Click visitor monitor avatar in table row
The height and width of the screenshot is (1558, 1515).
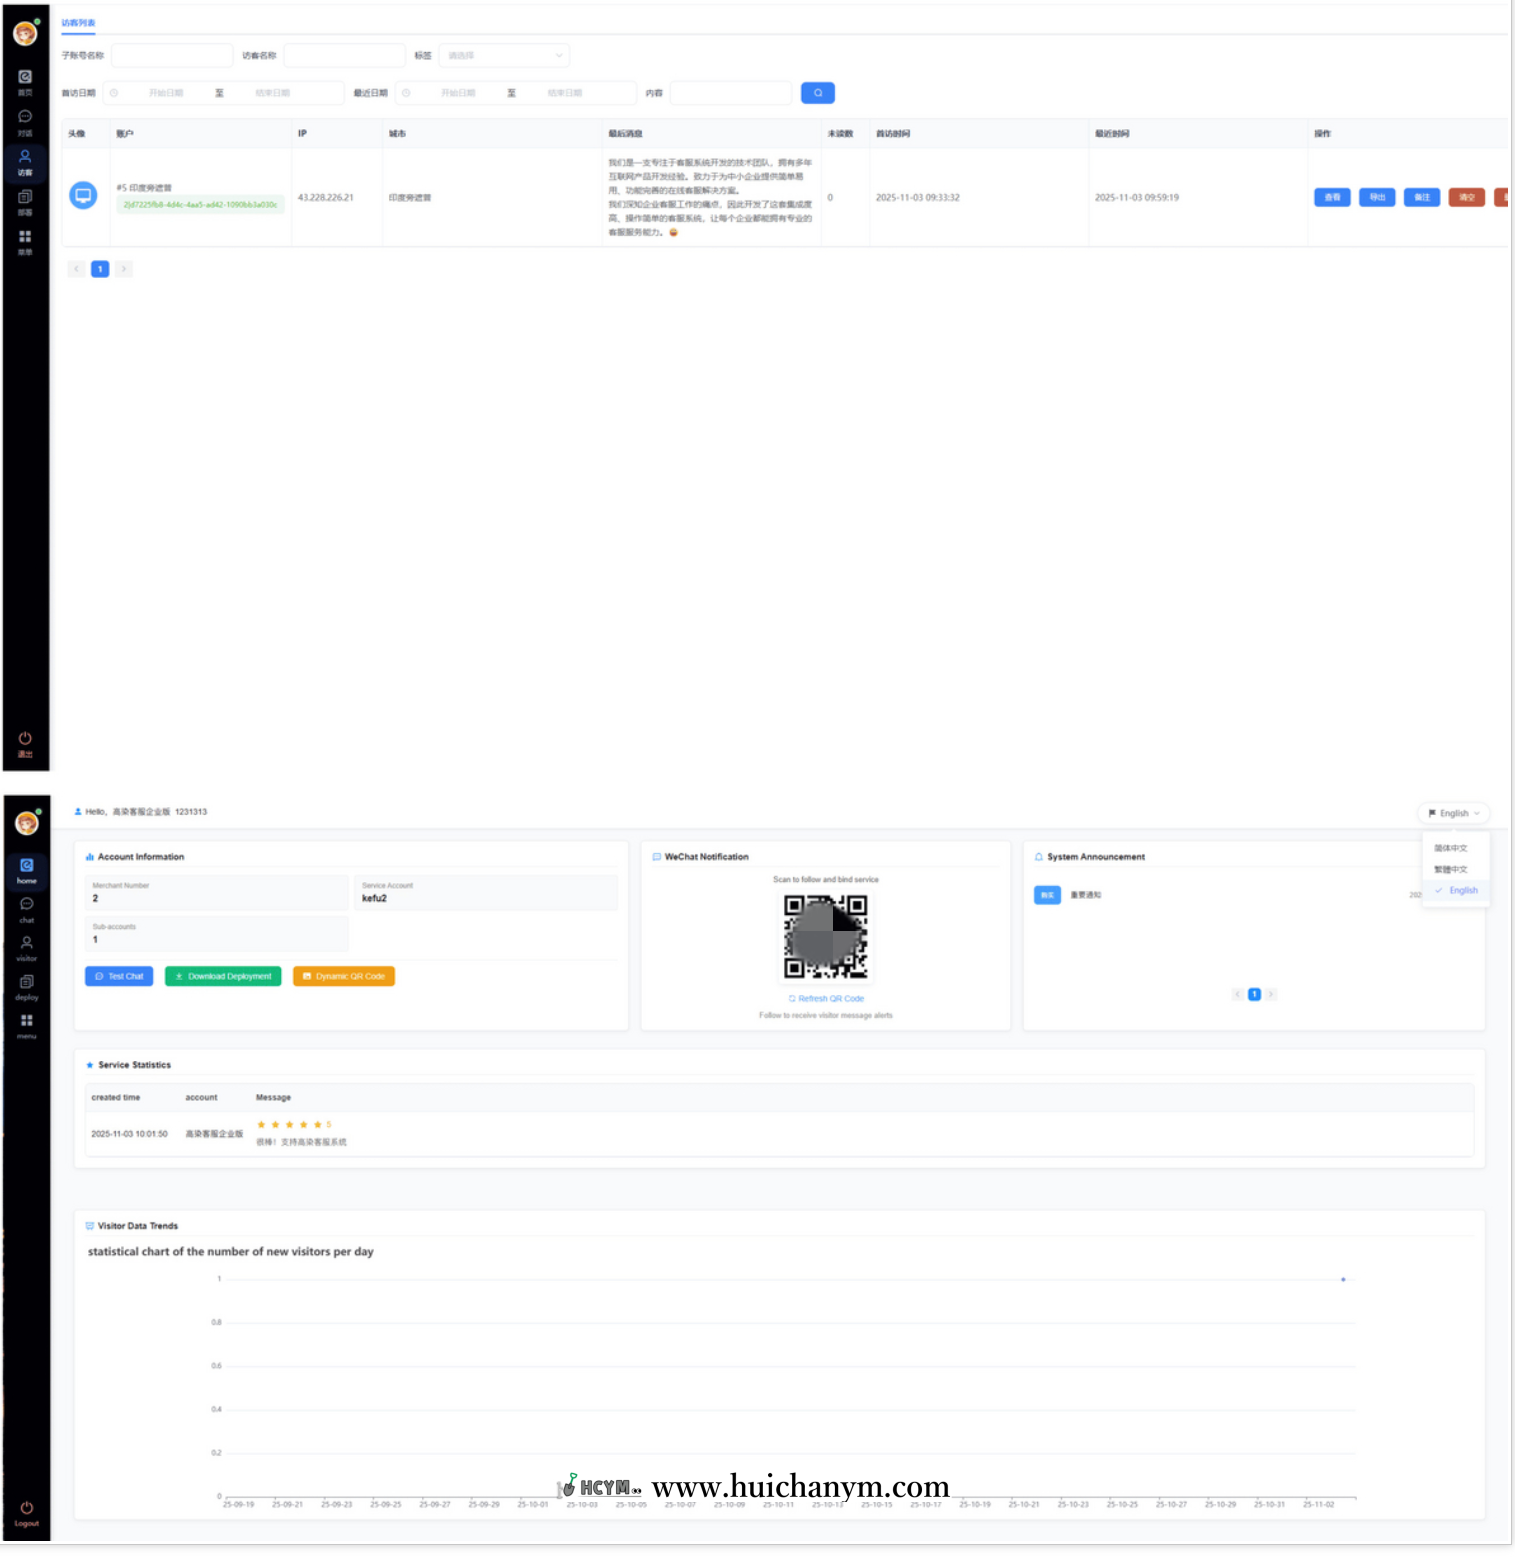[83, 196]
